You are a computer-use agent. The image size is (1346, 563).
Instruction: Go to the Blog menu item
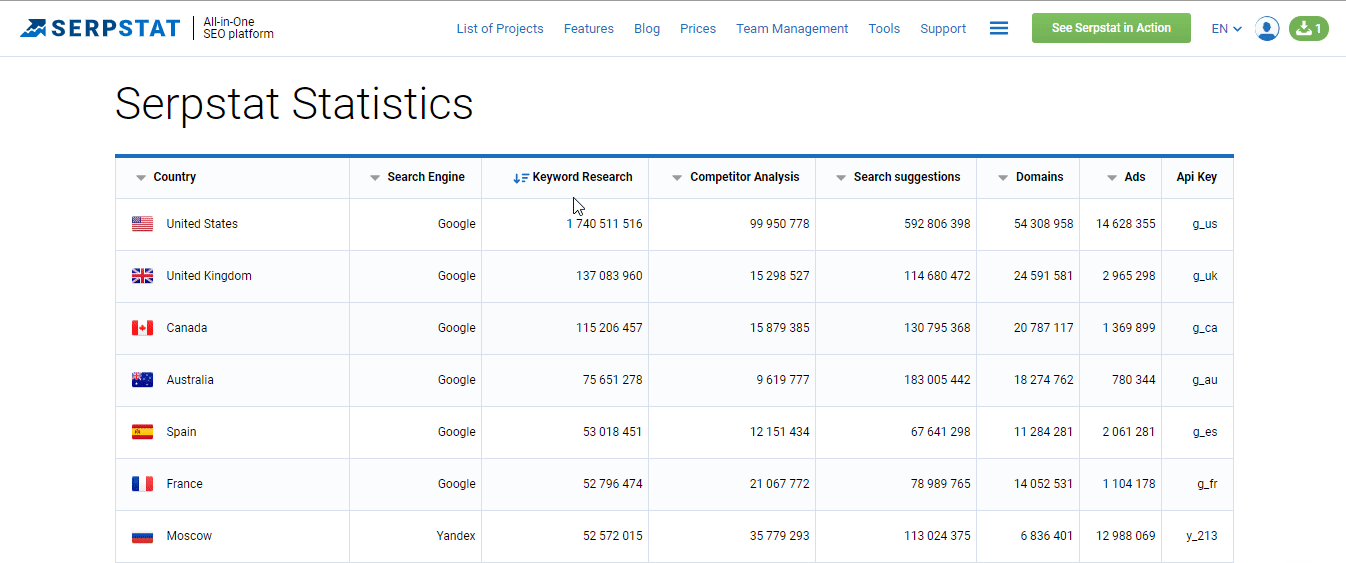(647, 29)
